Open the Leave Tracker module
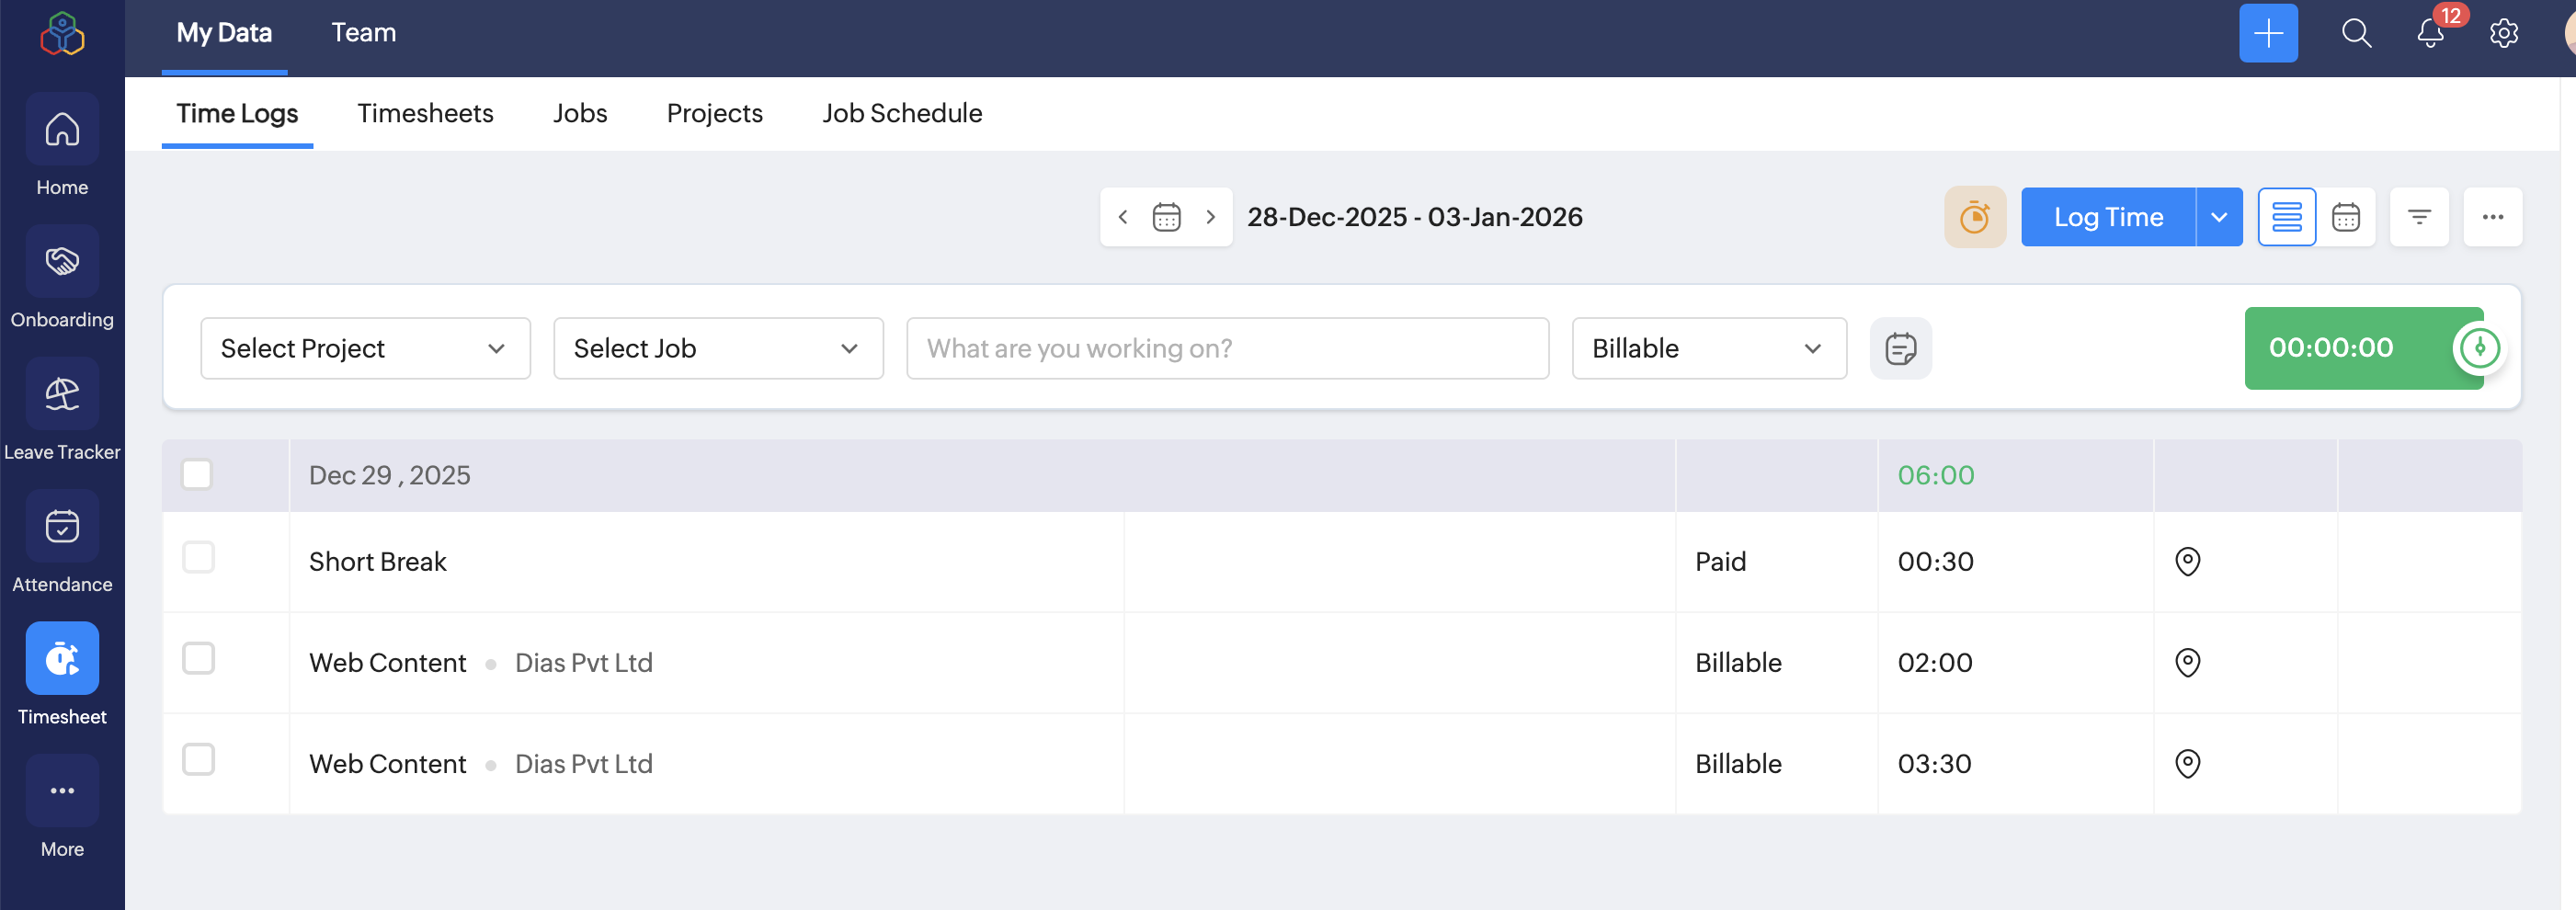The image size is (2576, 910). (62, 395)
